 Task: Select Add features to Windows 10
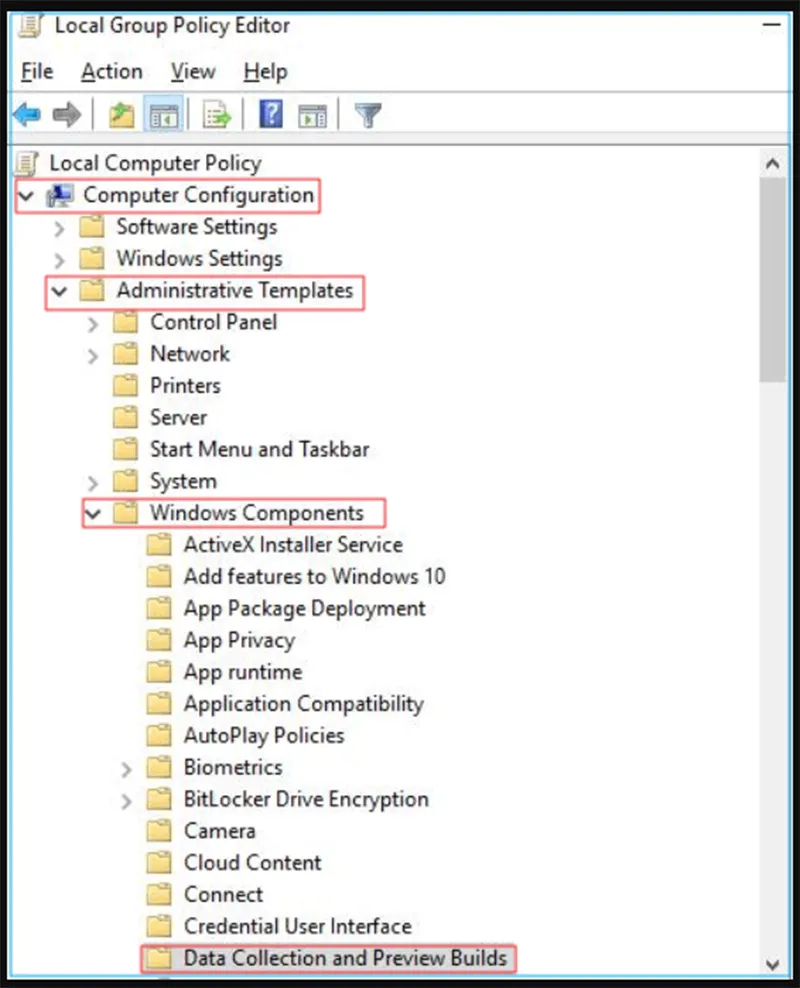[314, 576]
